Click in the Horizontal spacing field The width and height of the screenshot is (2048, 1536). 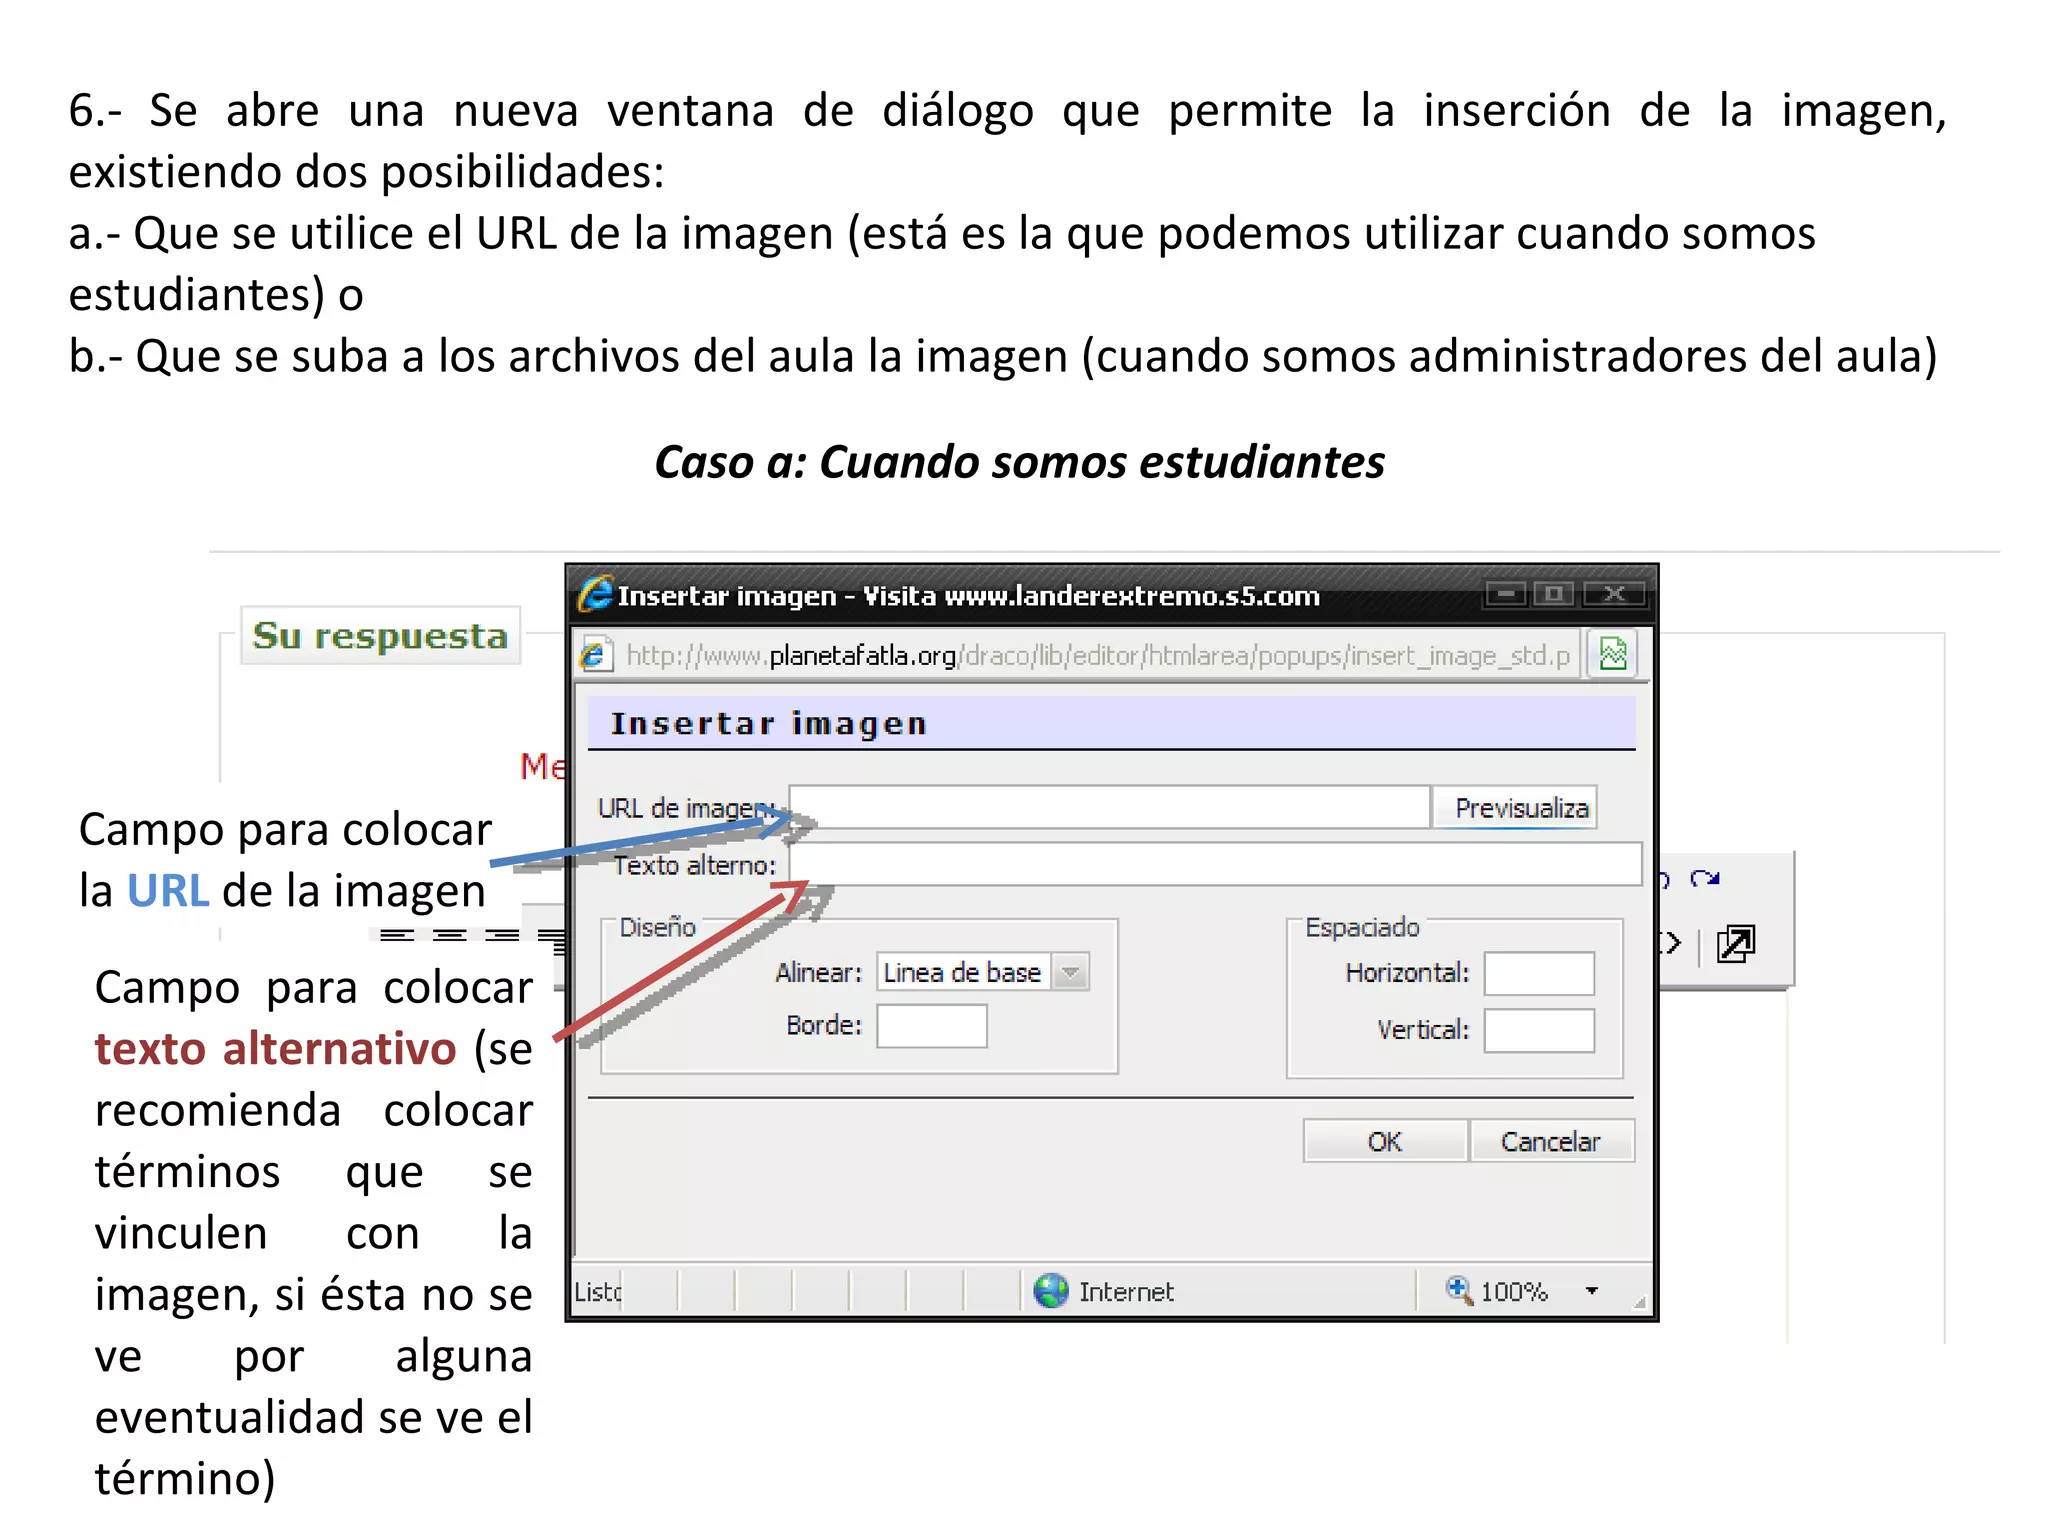(1539, 974)
